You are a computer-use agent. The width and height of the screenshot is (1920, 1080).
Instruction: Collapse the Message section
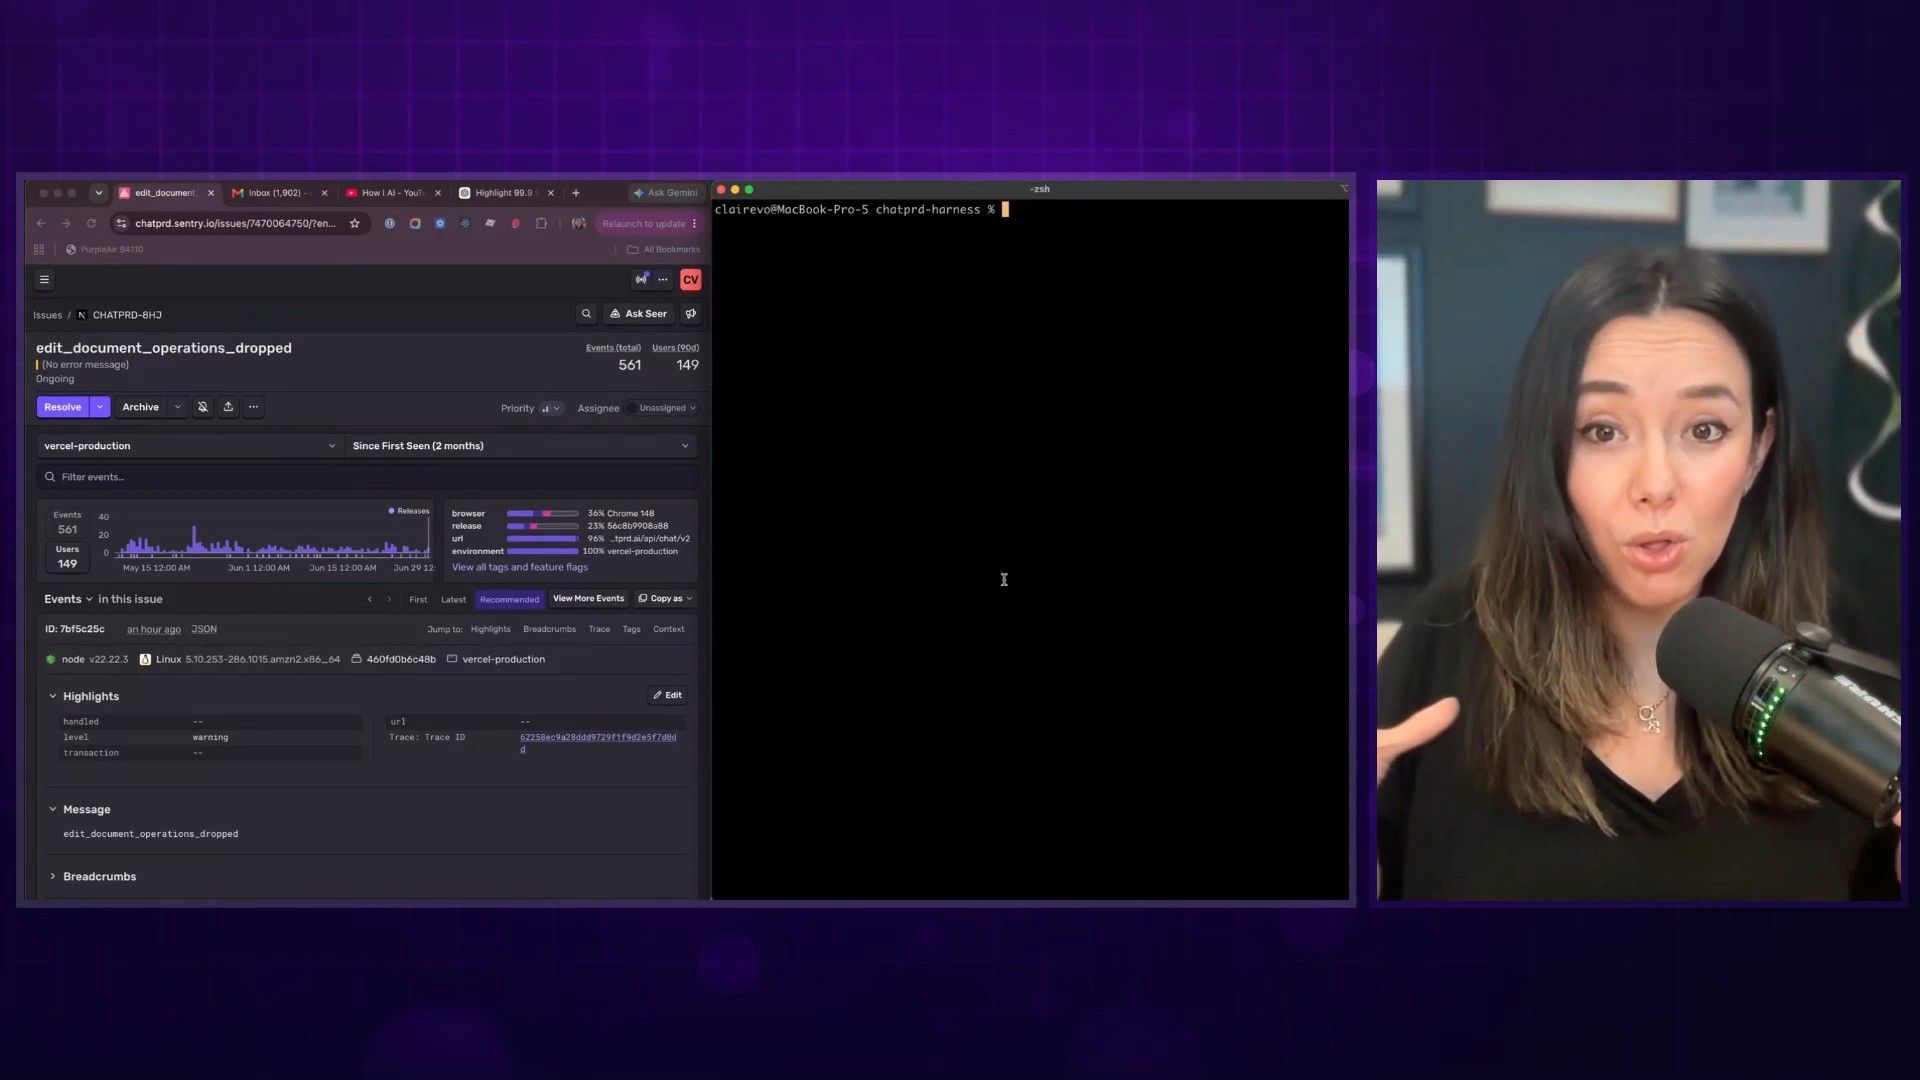tap(53, 809)
